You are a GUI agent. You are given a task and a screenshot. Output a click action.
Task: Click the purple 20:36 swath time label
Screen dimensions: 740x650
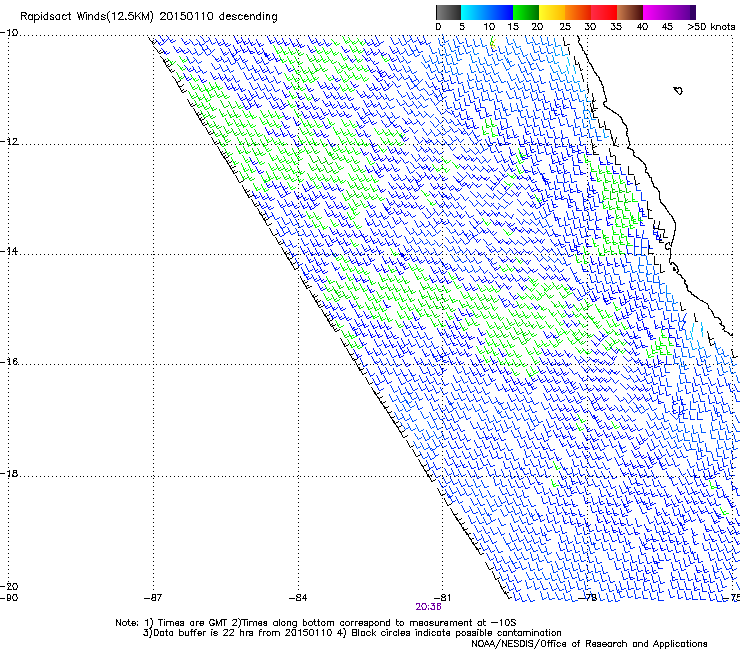click(428, 607)
